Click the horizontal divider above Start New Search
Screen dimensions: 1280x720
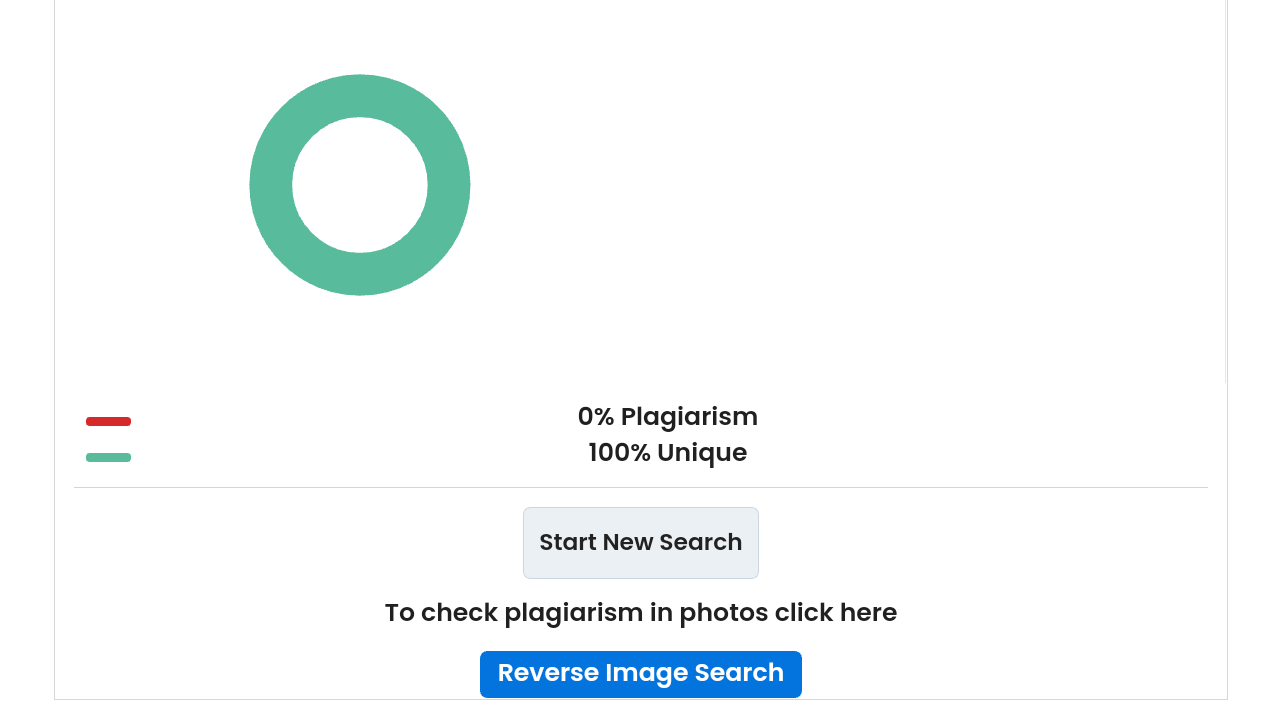pyautogui.click(x=641, y=487)
